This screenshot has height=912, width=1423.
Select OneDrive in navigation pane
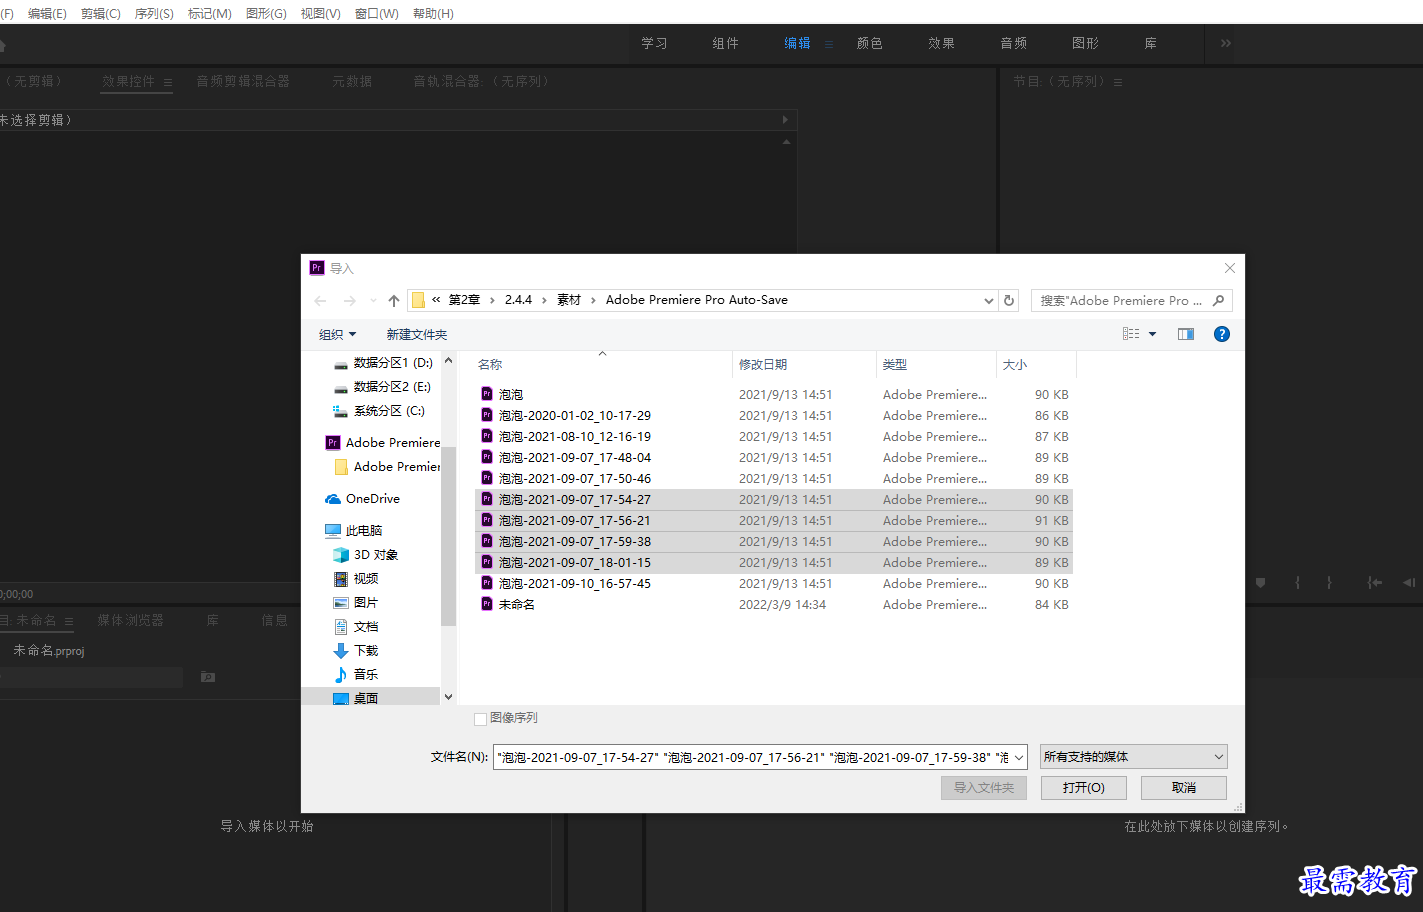(x=362, y=498)
